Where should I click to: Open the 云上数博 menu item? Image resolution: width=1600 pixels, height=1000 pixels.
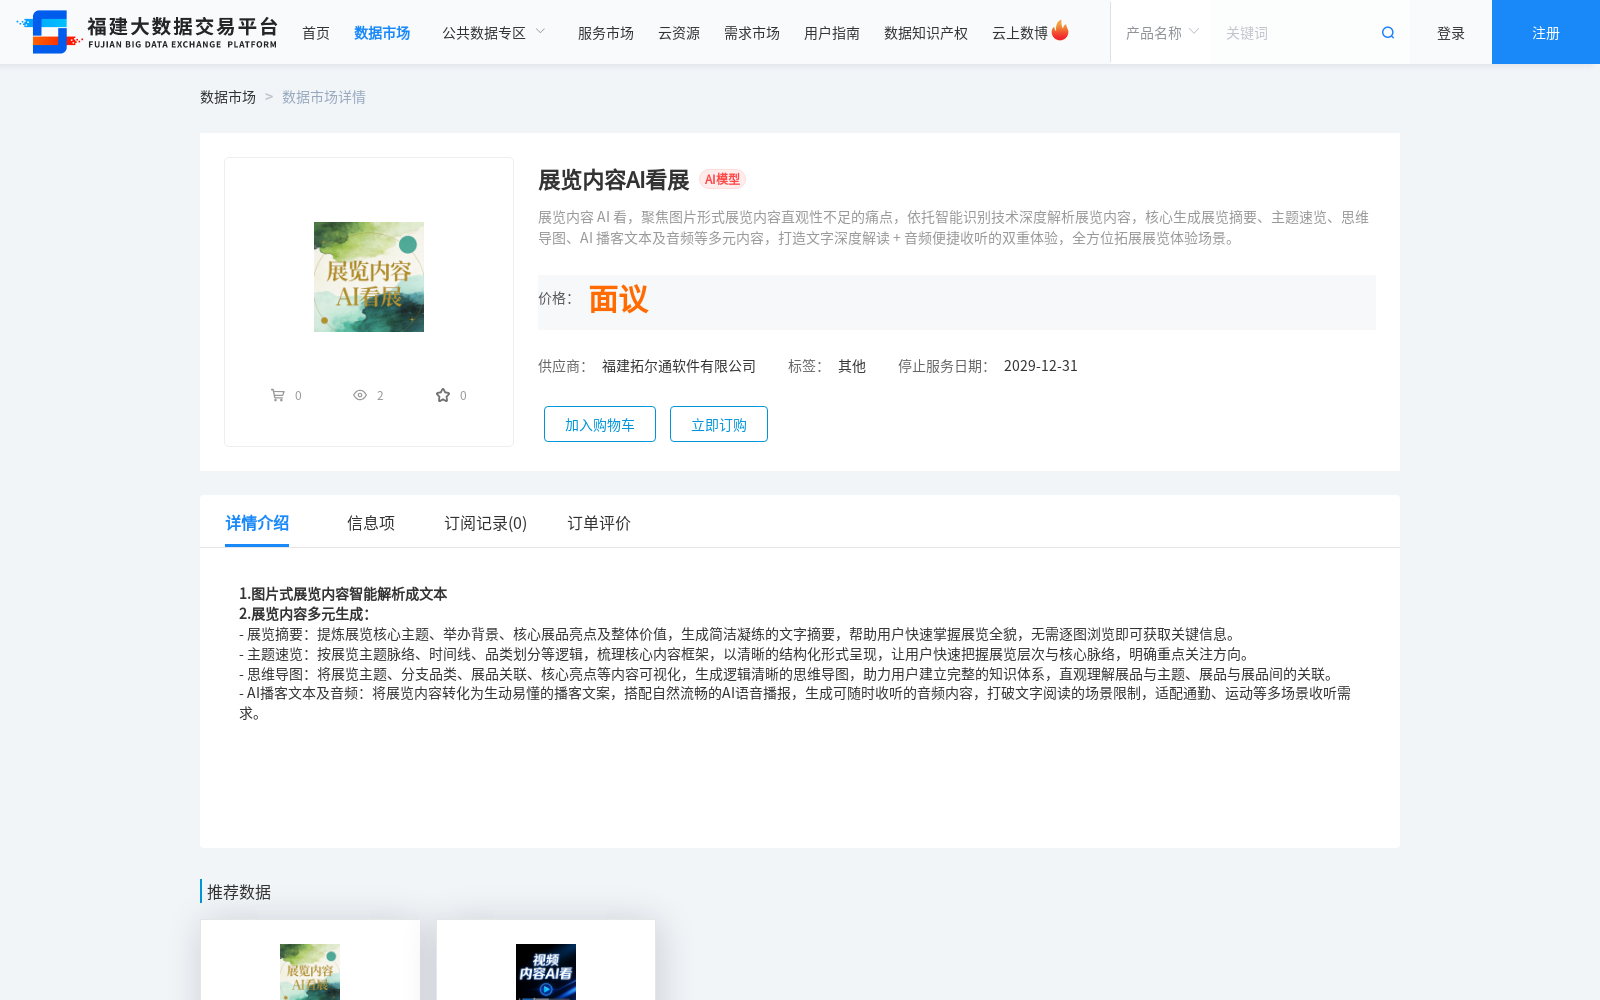[1020, 33]
